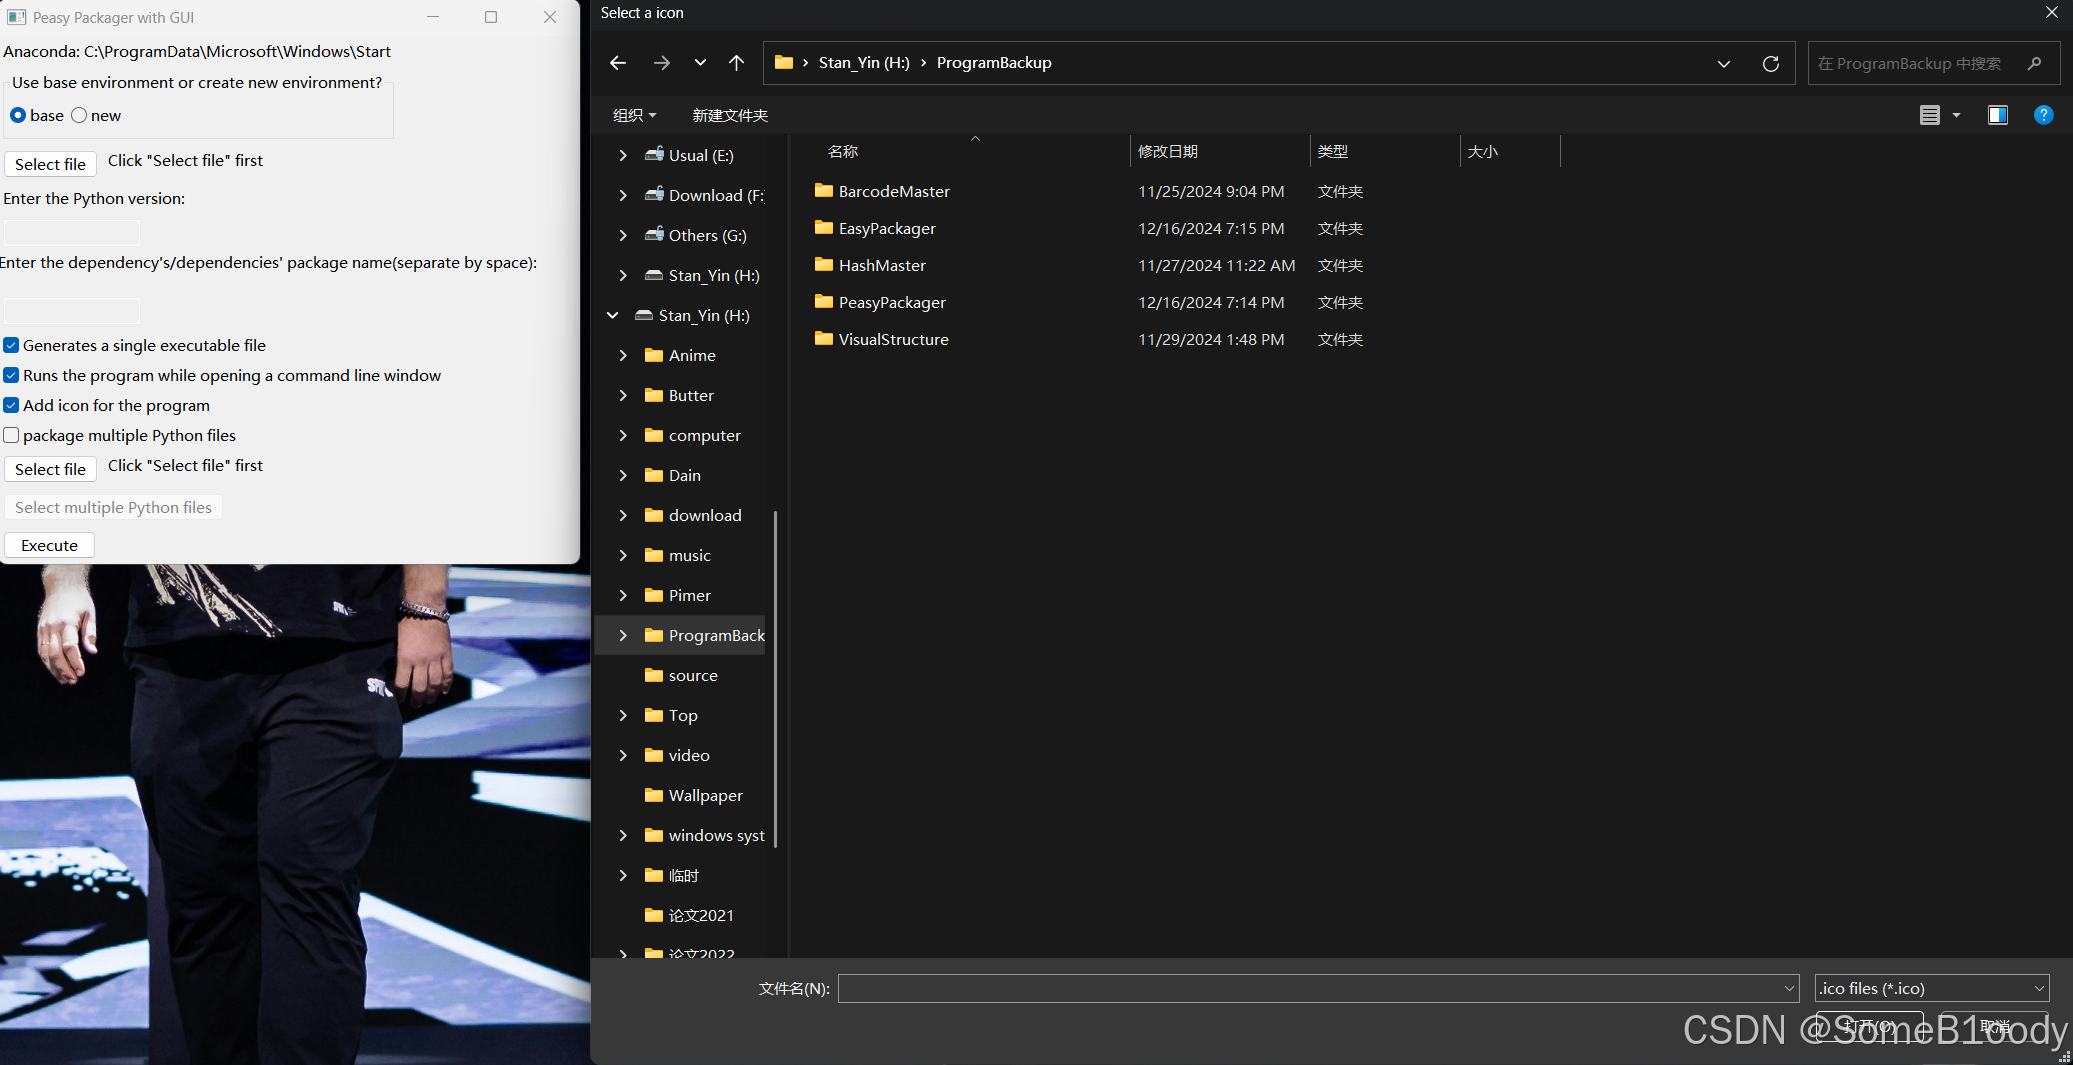Sort by 类型 type column
Viewport: 2073px width, 1065px height.
(1333, 152)
